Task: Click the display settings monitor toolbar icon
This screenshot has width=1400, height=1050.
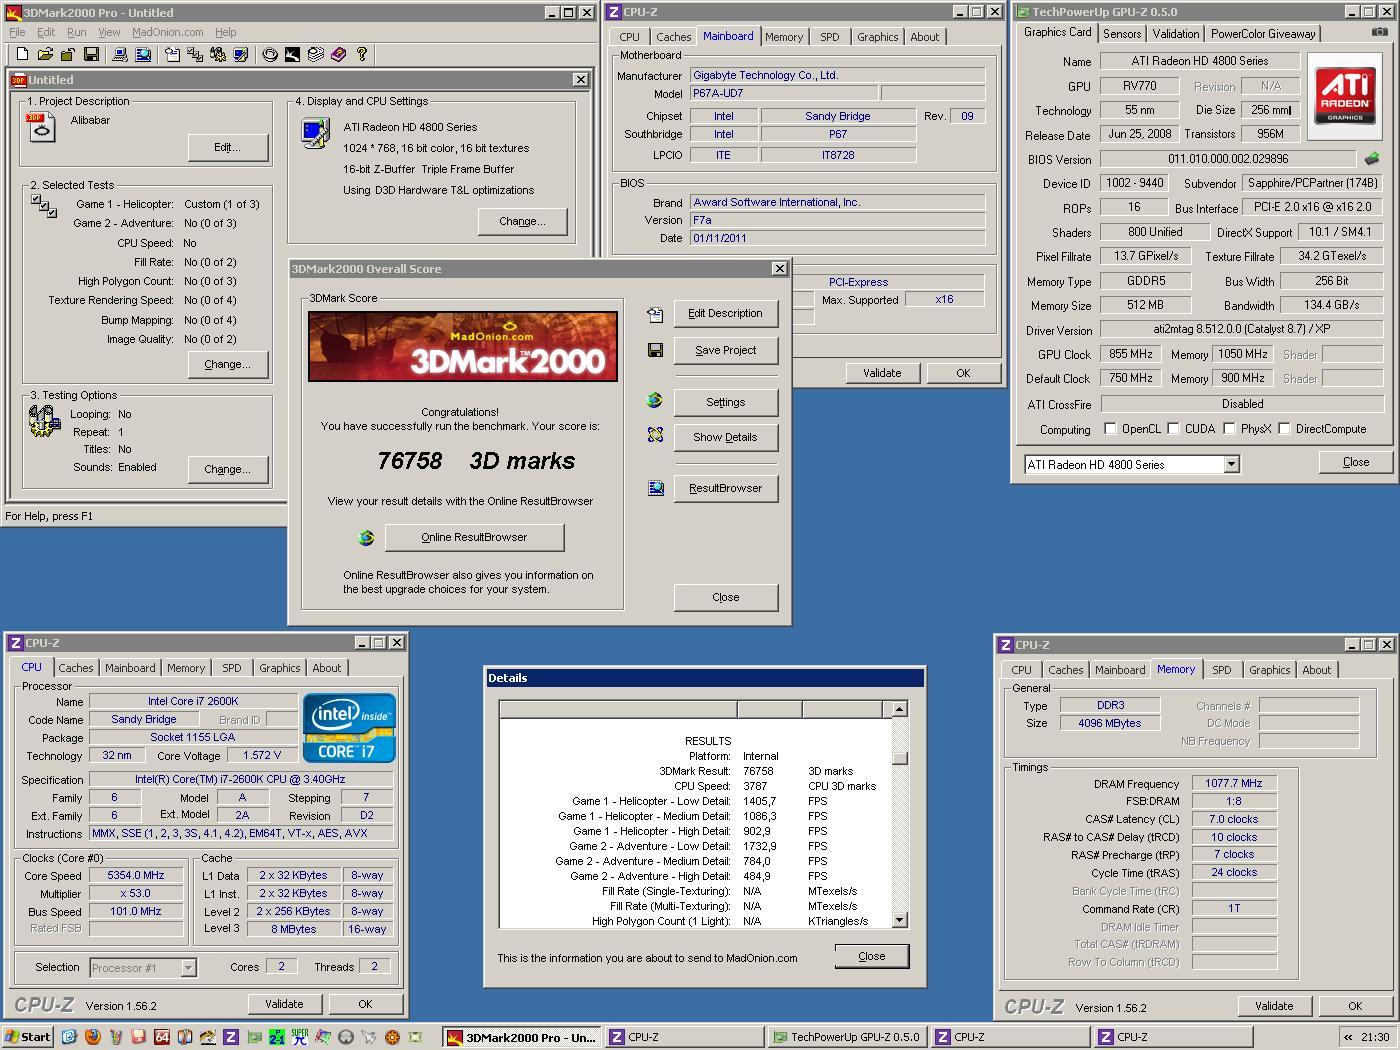Action: (x=241, y=54)
